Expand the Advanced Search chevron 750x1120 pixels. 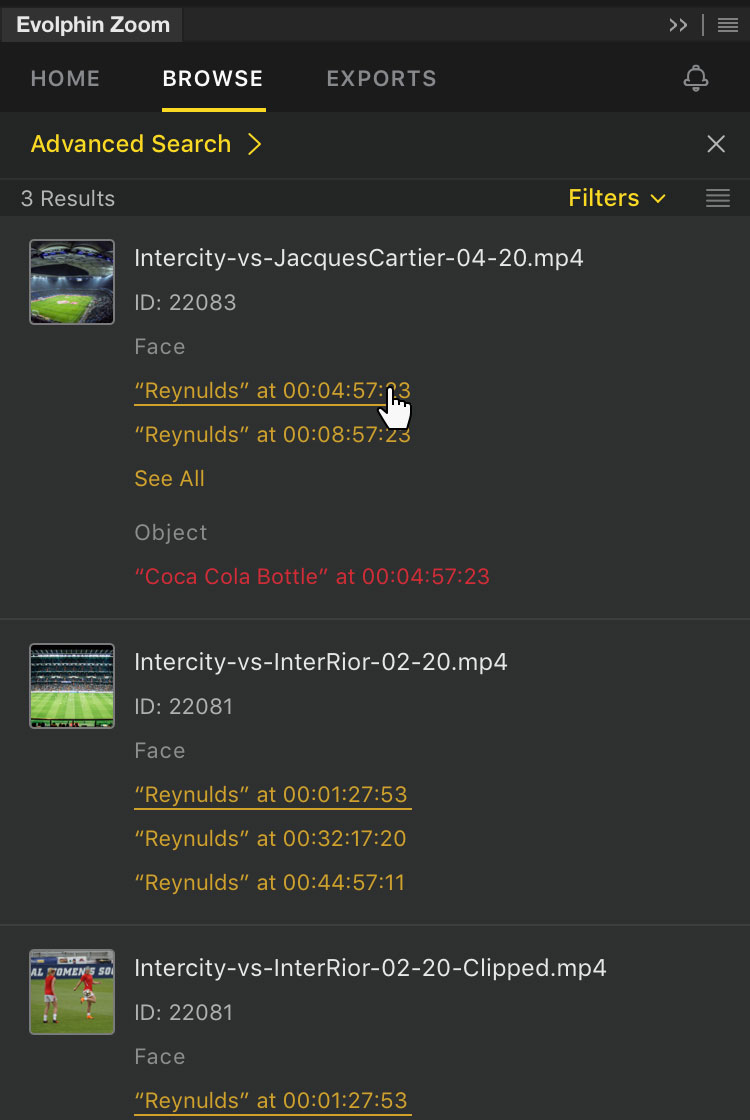click(x=255, y=144)
